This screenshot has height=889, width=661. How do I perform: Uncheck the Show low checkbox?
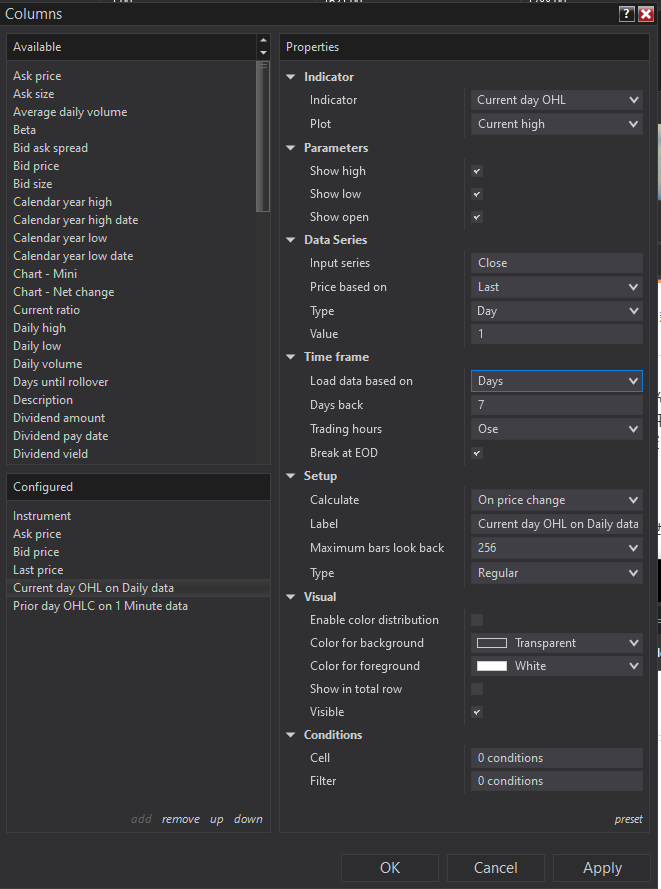[477, 194]
